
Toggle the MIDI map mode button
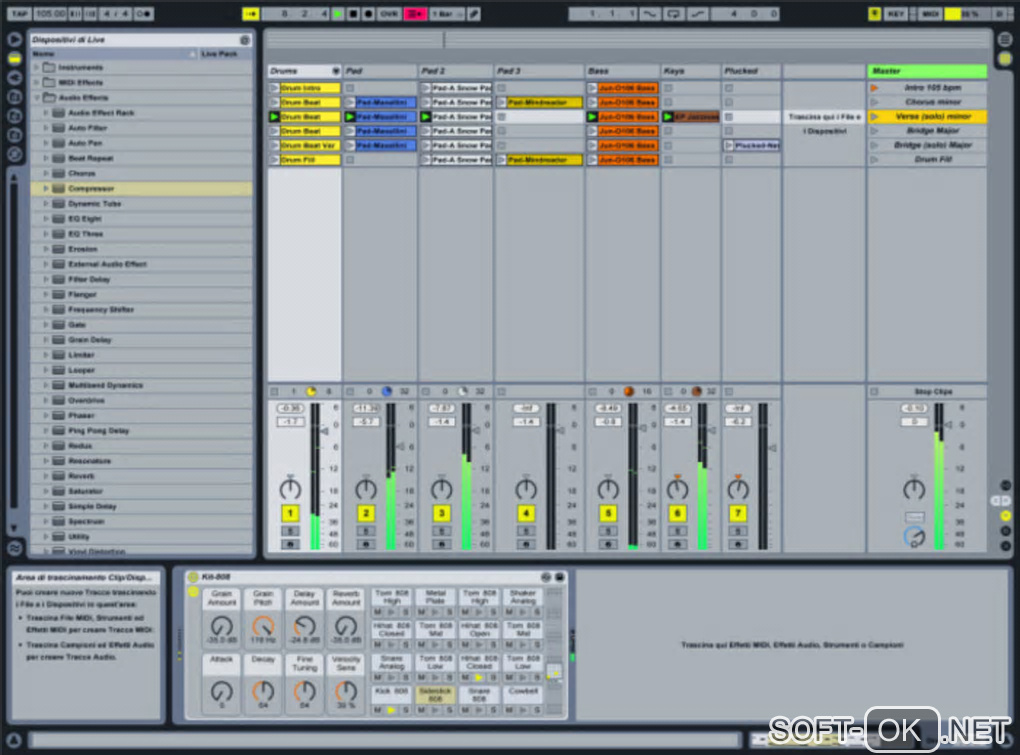(x=930, y=14)
